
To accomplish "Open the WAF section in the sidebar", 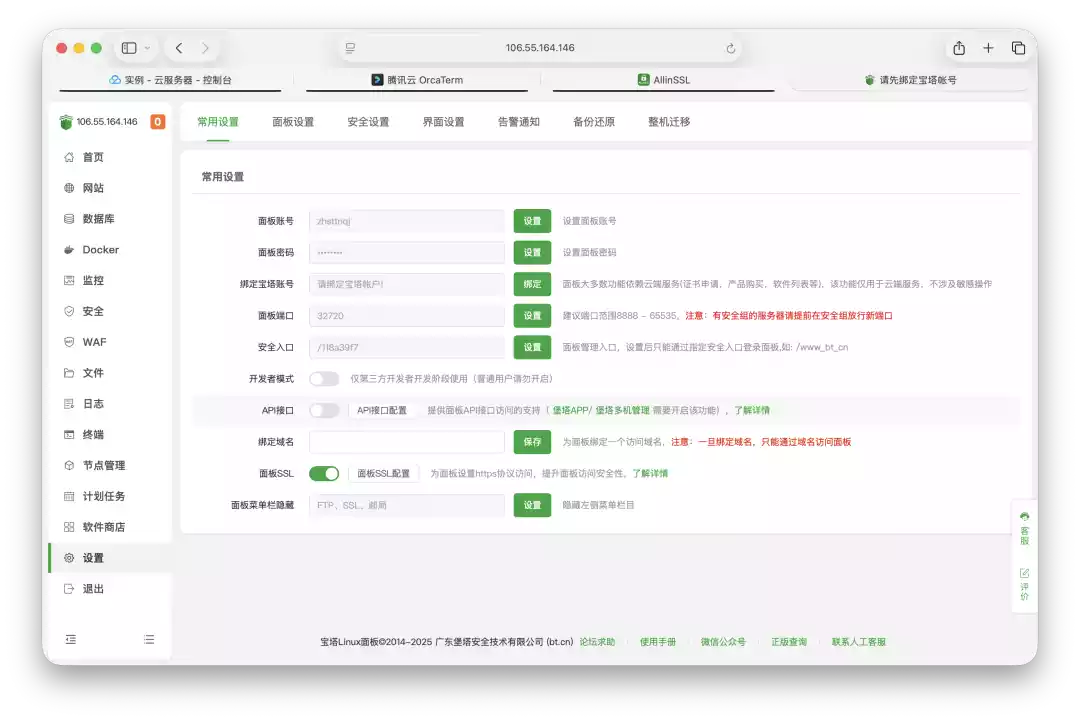I will pyautogui.click(x=97, y=341).
